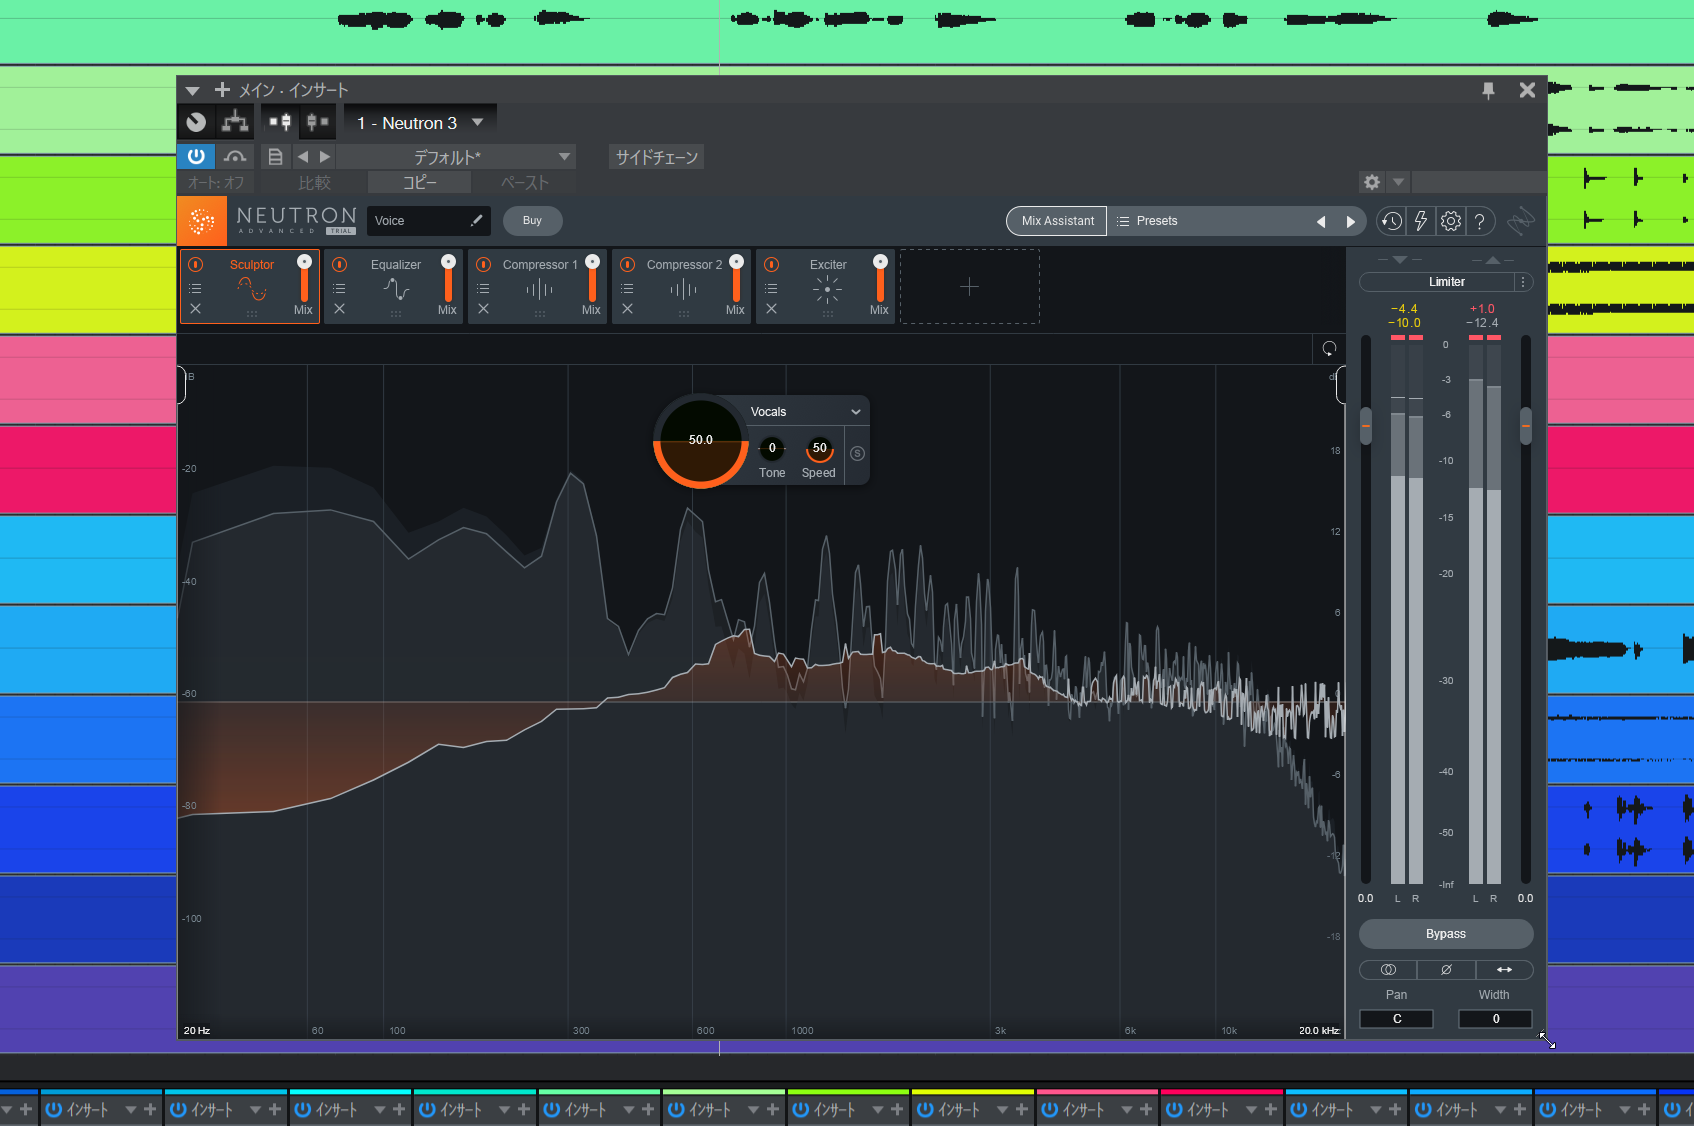
Task: Click the macro controls knob icon
Action: point(196,122)
